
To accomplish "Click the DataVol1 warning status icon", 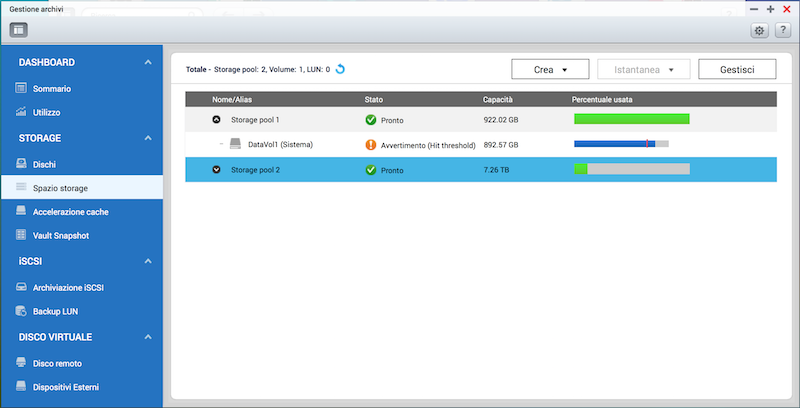I will click(371, 144).
